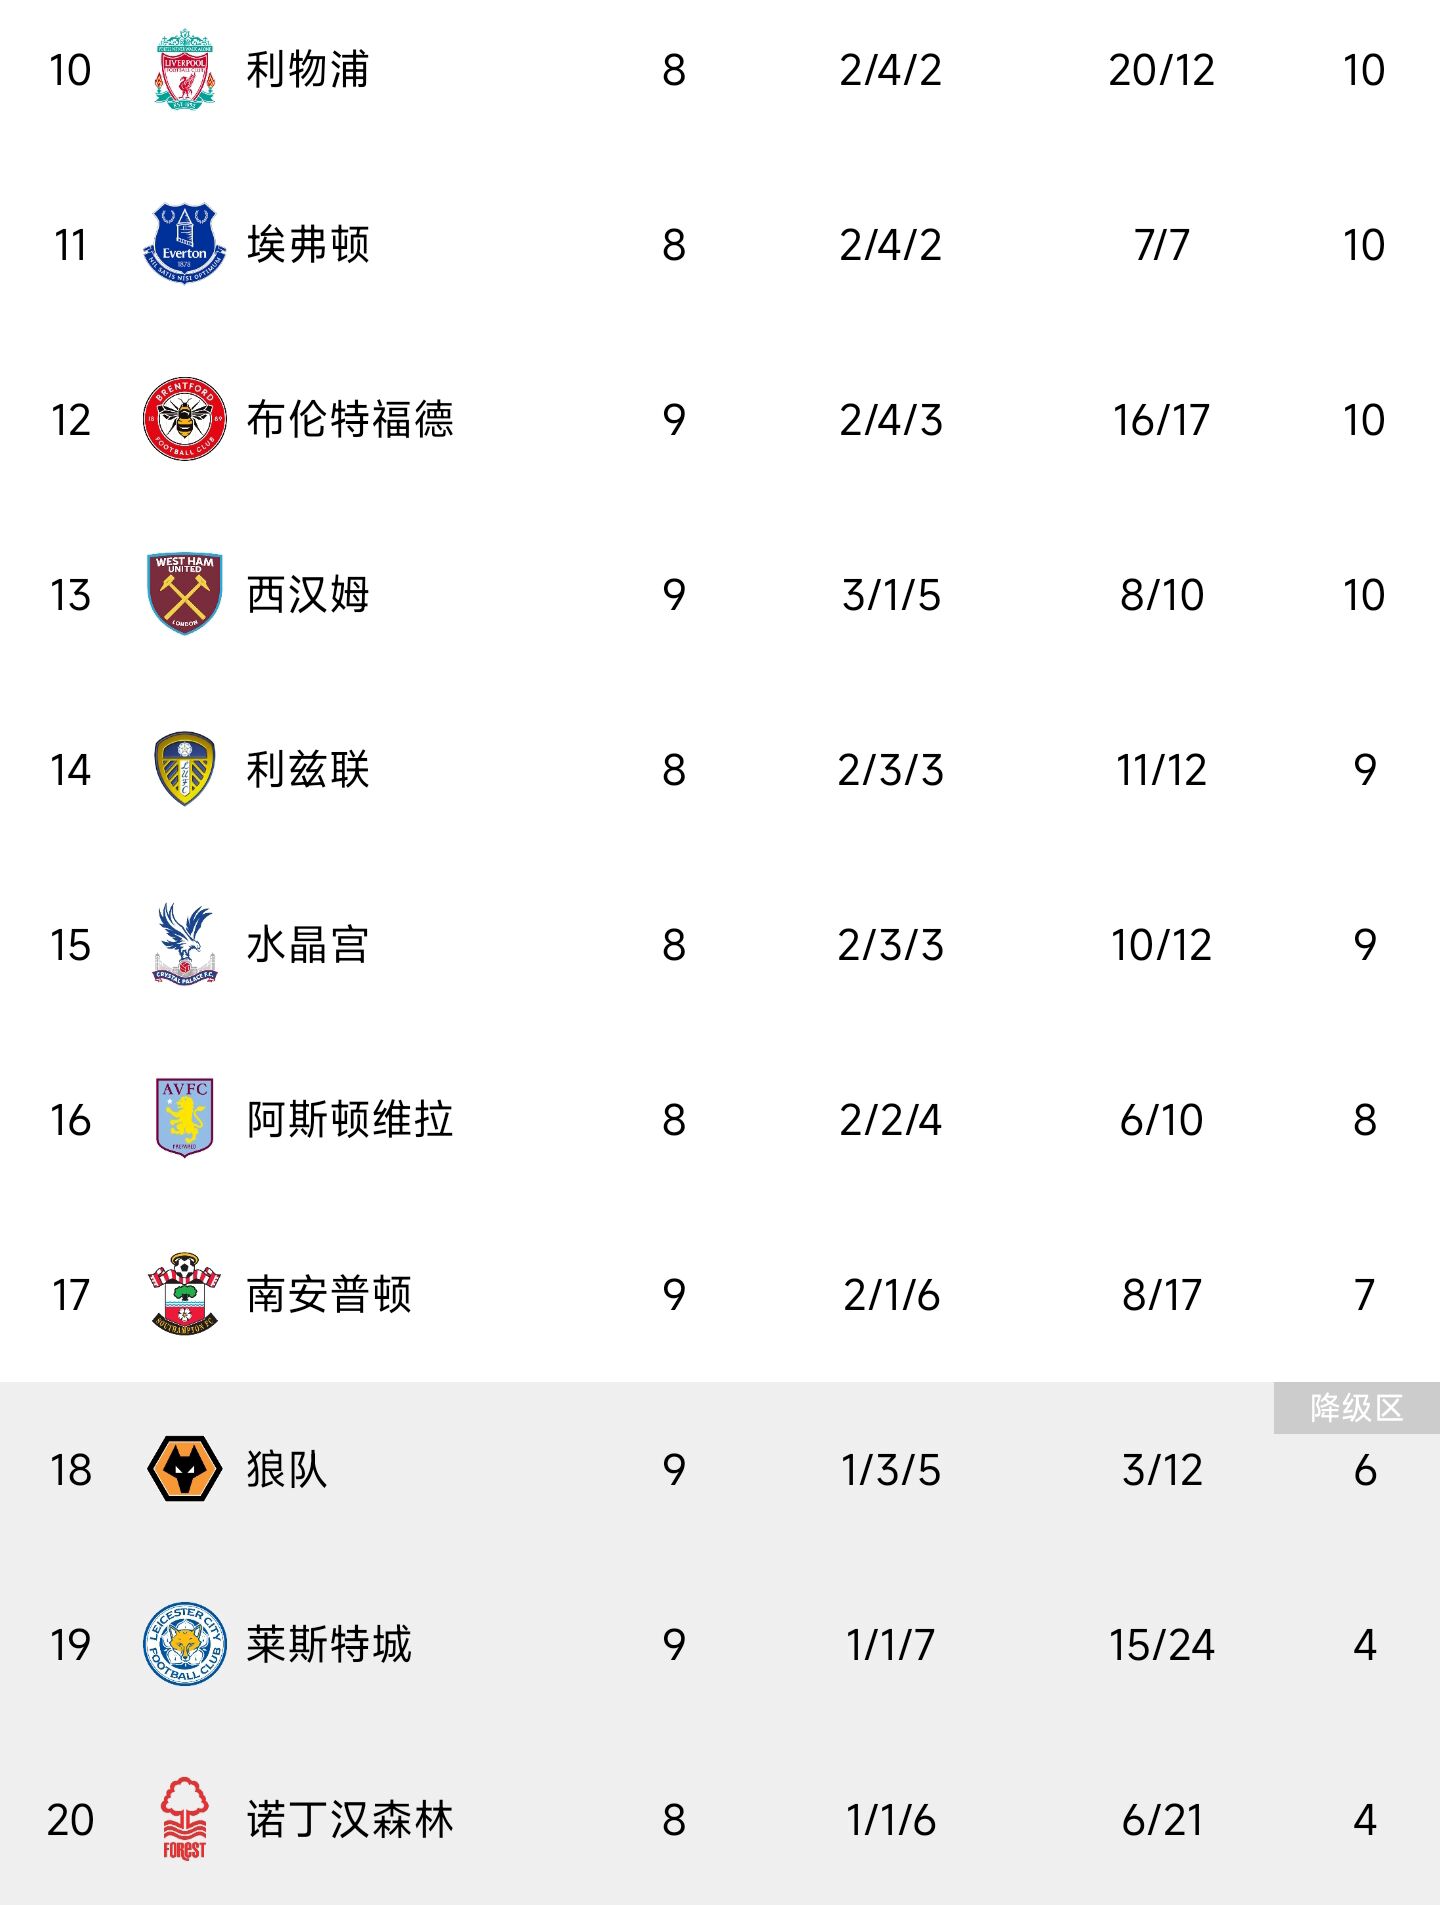The width and height of the screenshot is (1440, 1905).
Task: Click the Southampton club crest
Action: point(184,1293)
